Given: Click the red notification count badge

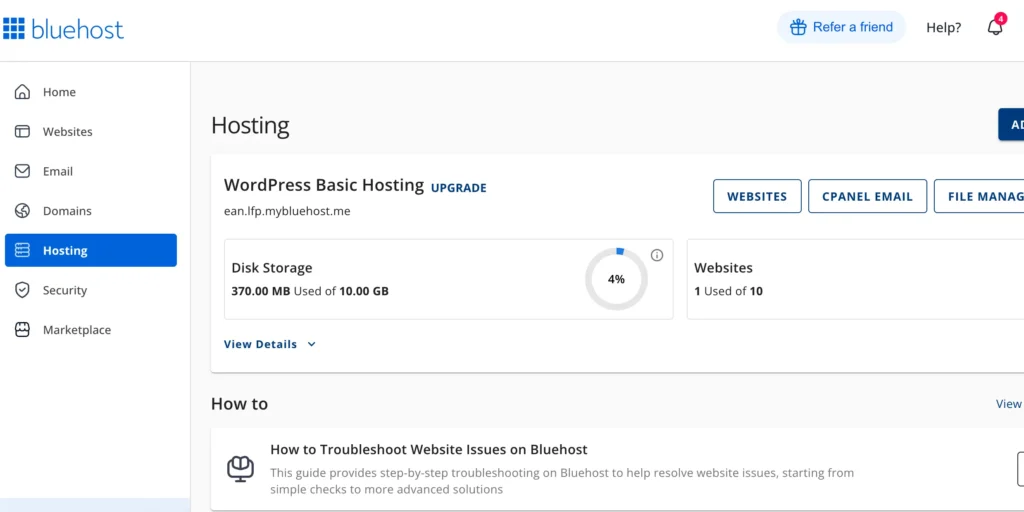Looking at the screenshot, I should click(1000, 18).
